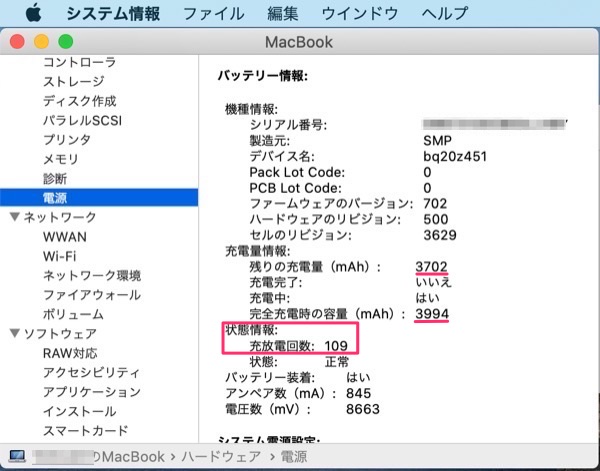This screenshot has height=471, width=600.
Task: Click the 状態 value 正常
Action: coord(337,362)
